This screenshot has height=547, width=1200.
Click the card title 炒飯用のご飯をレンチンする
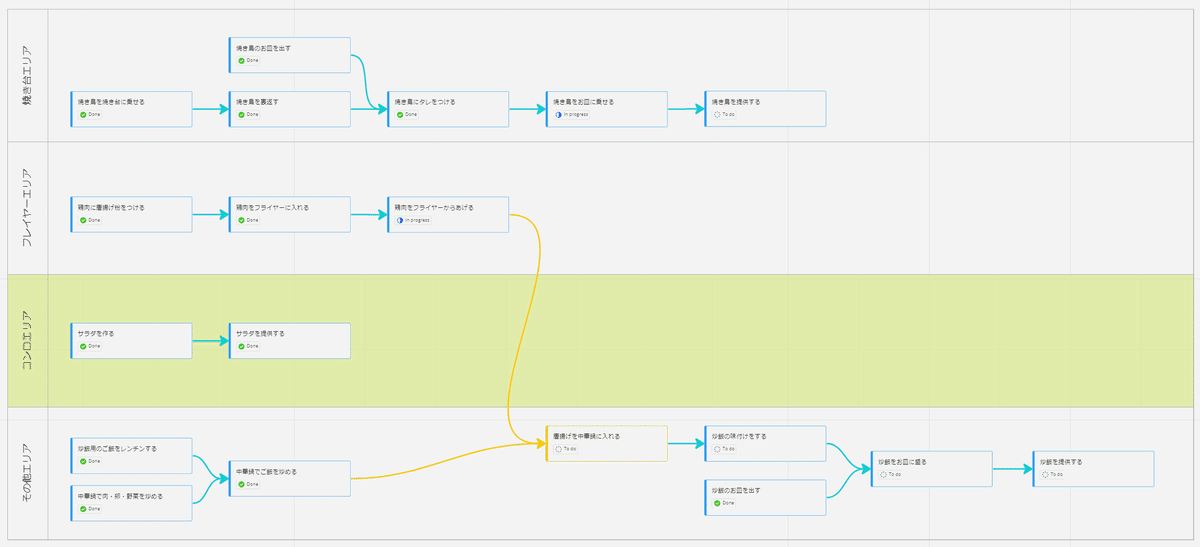pyautogui.click(x=117, y=449)
